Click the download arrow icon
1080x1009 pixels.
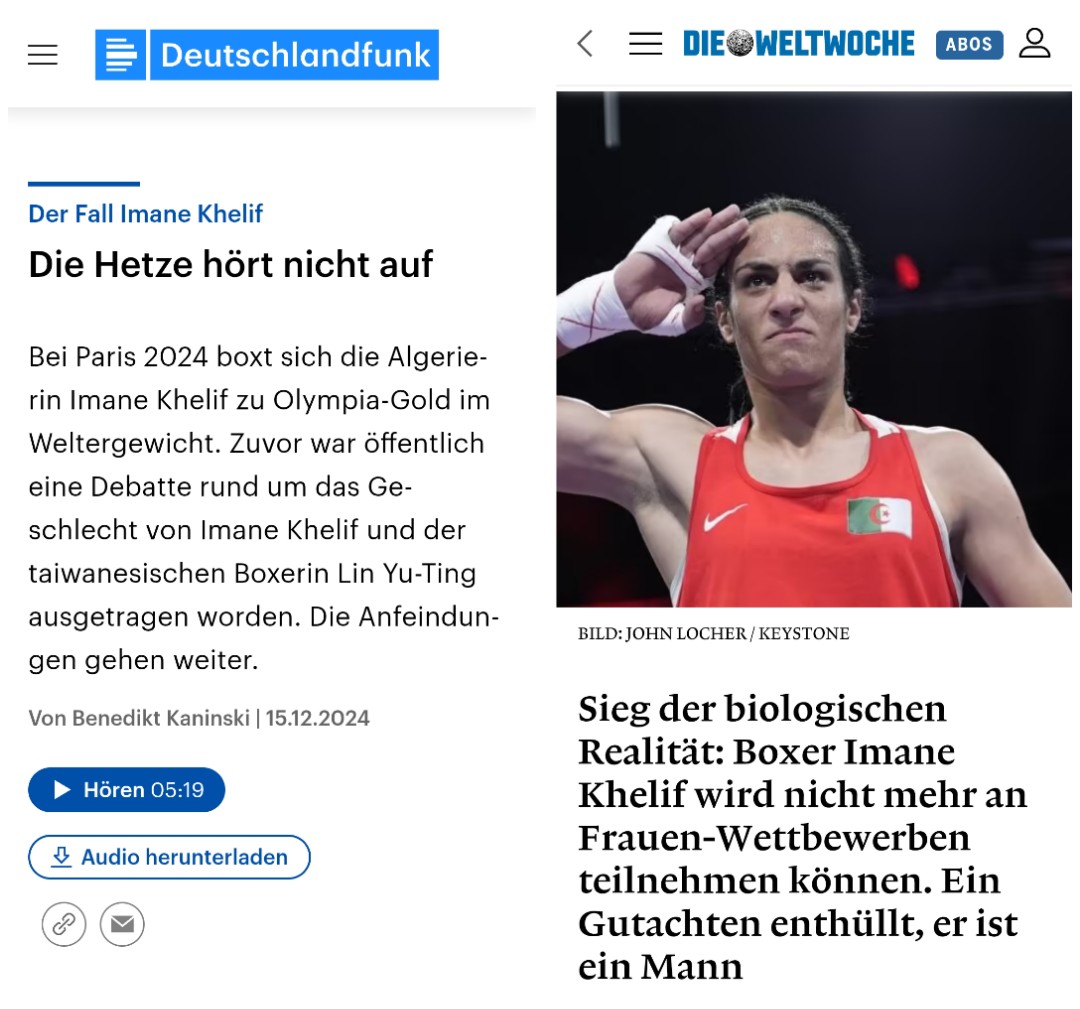pos(61,857)
